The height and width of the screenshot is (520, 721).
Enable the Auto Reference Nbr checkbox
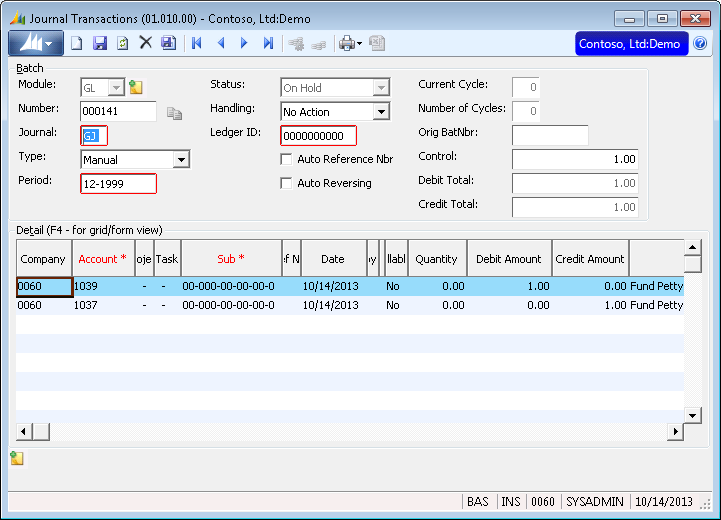[286, 159]
